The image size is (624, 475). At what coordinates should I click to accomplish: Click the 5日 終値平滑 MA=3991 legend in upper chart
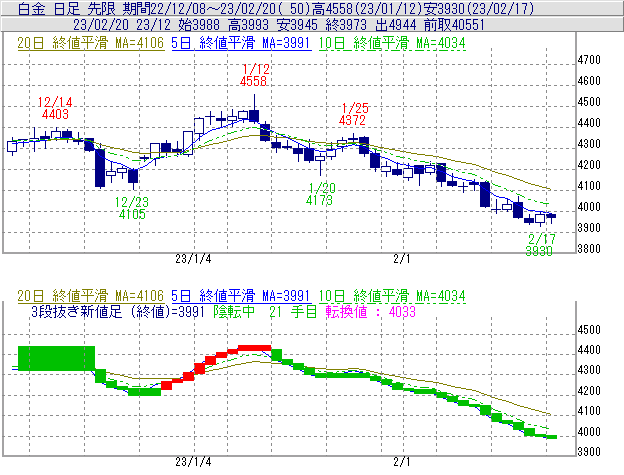pyautogui.click(x=240, y=43)
